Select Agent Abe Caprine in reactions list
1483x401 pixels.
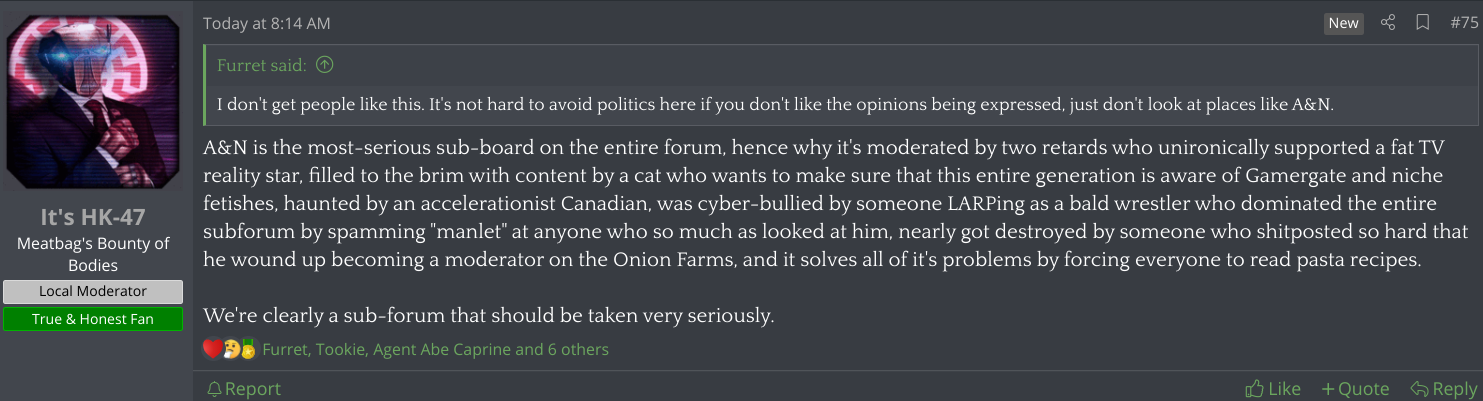coord(445,350)
